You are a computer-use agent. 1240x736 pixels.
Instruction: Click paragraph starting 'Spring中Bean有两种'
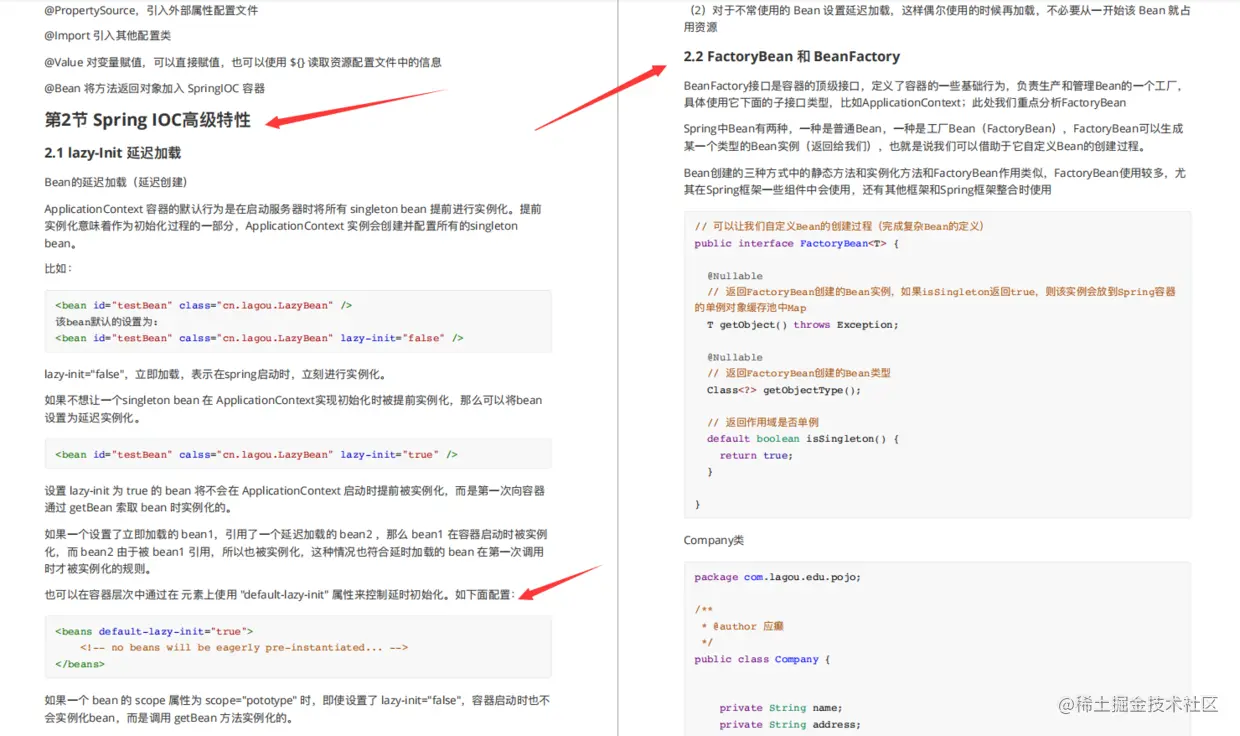pyautogui.click(x=934, y=137)
